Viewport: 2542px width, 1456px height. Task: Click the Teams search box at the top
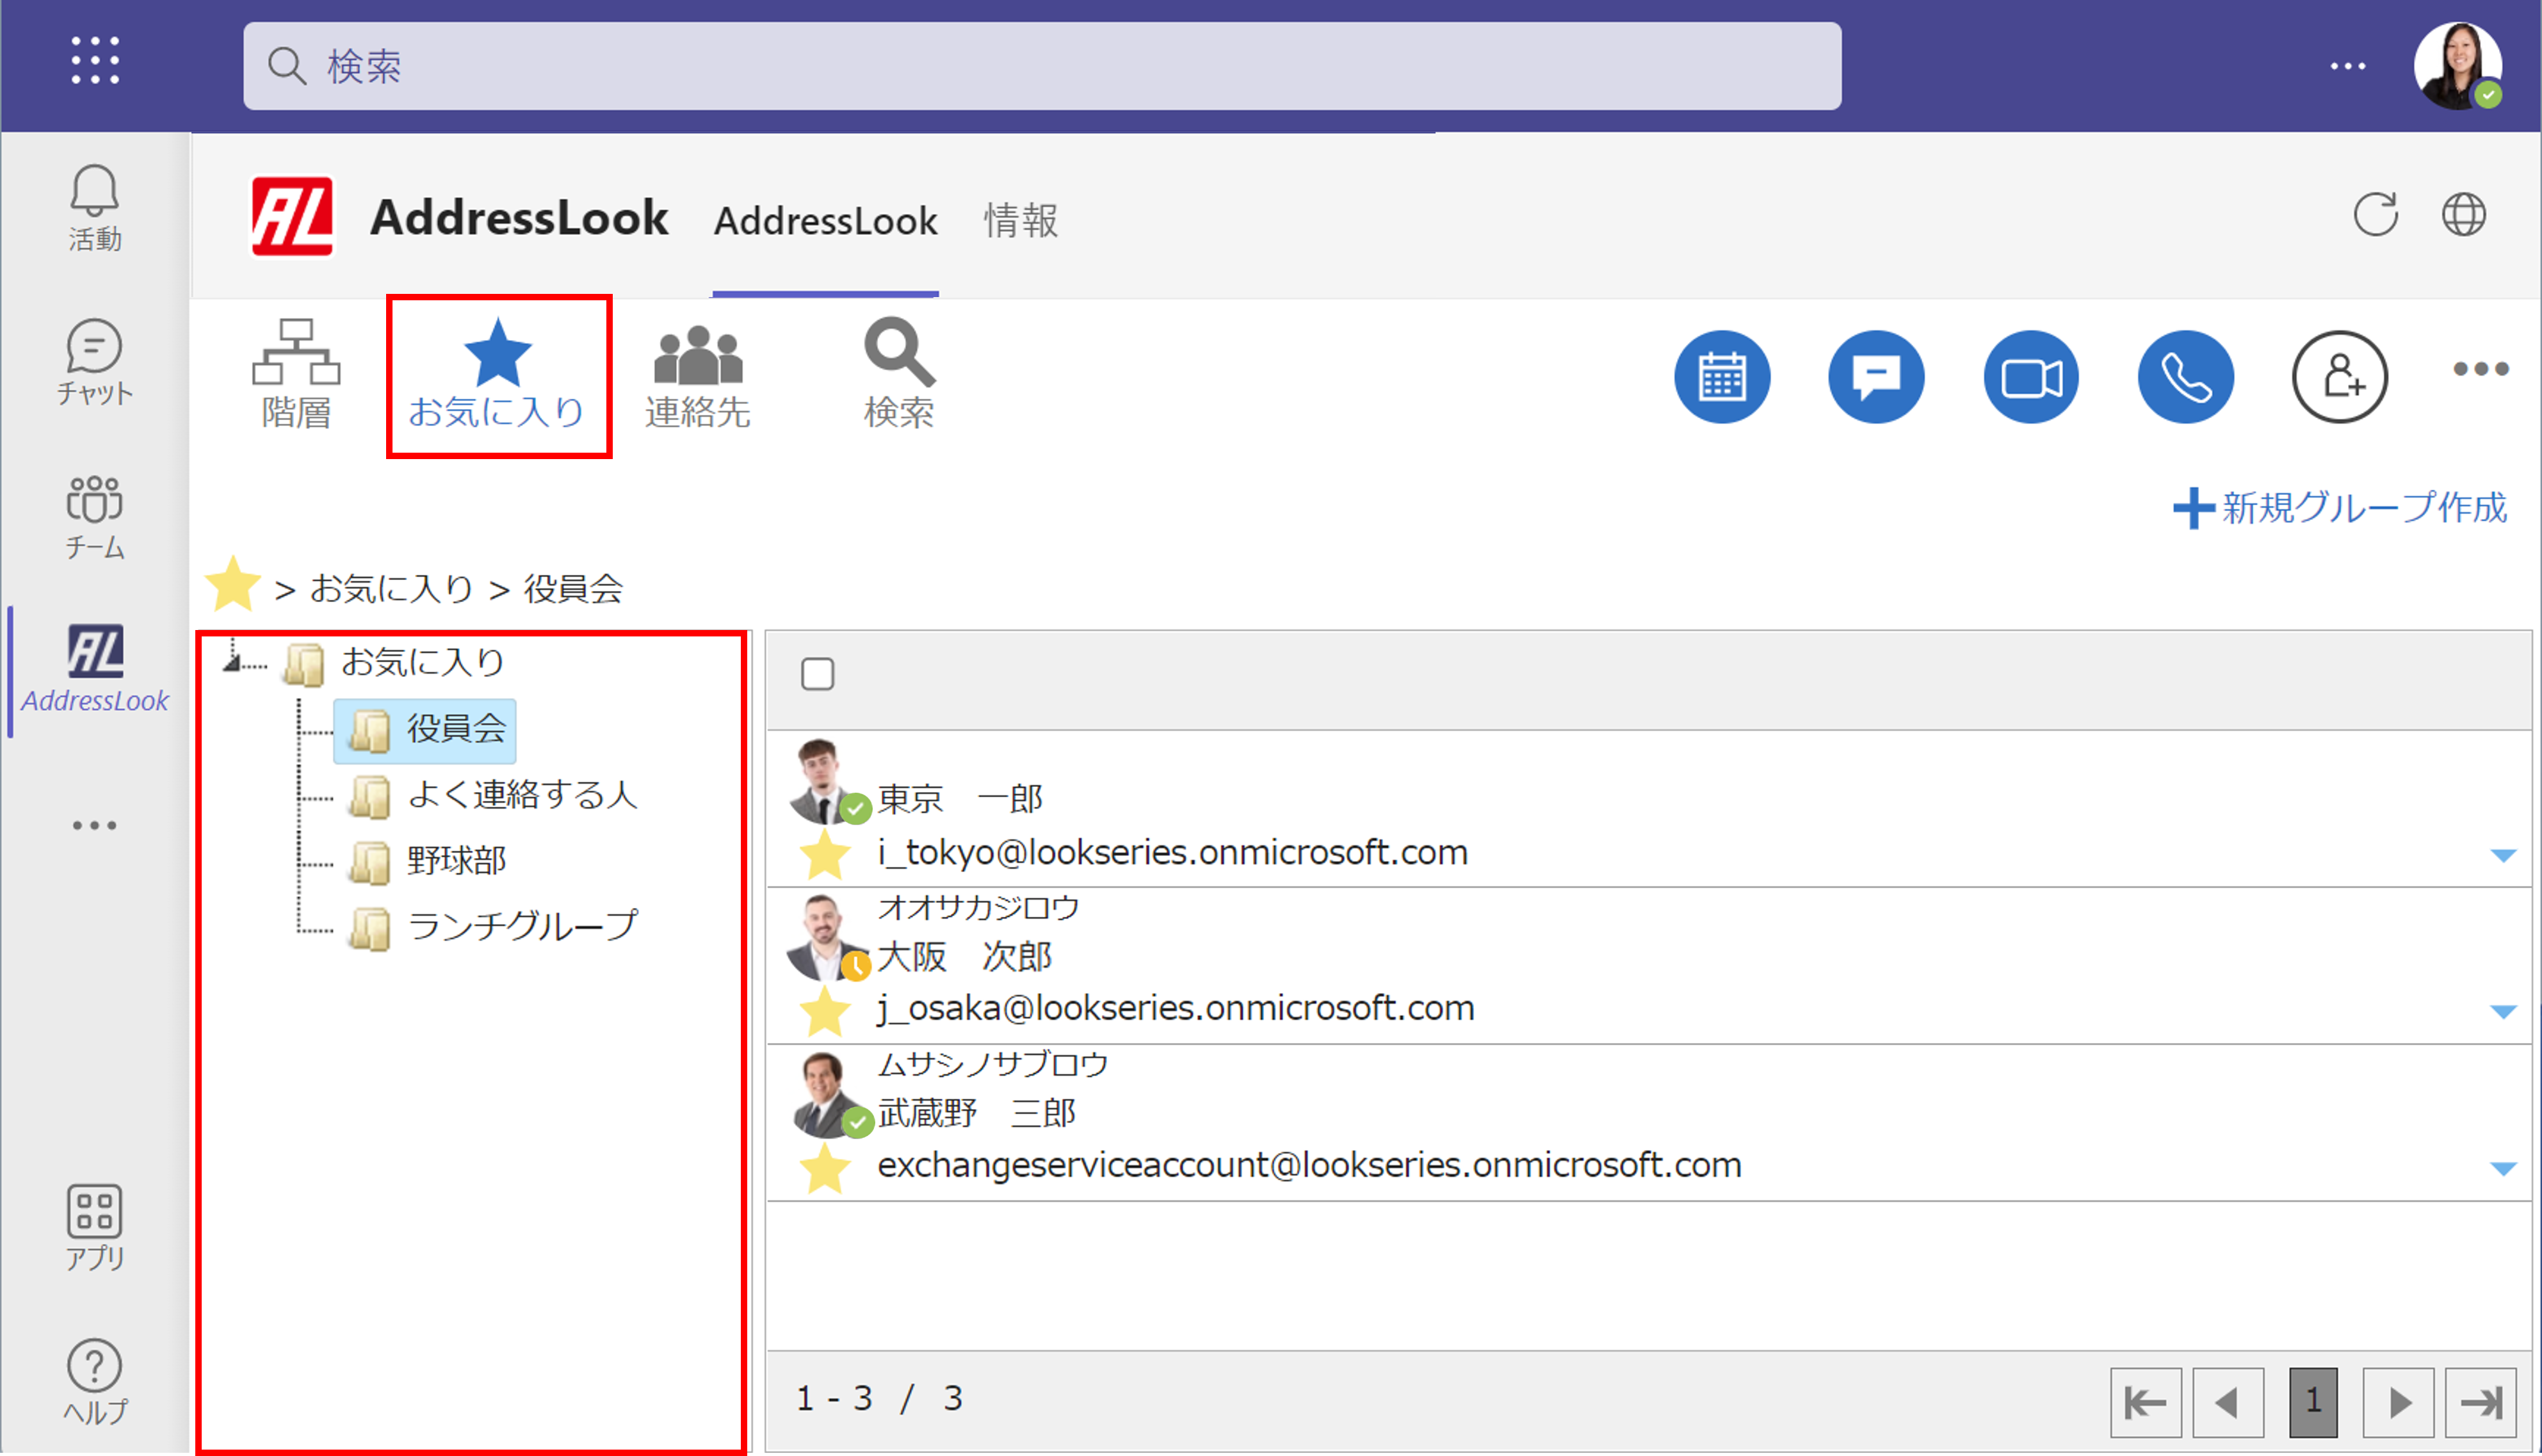click(1040, 66)
